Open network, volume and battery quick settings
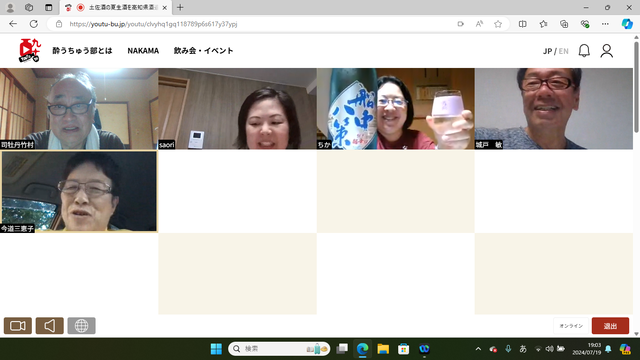Screen dimensions: 640x360 549,349
